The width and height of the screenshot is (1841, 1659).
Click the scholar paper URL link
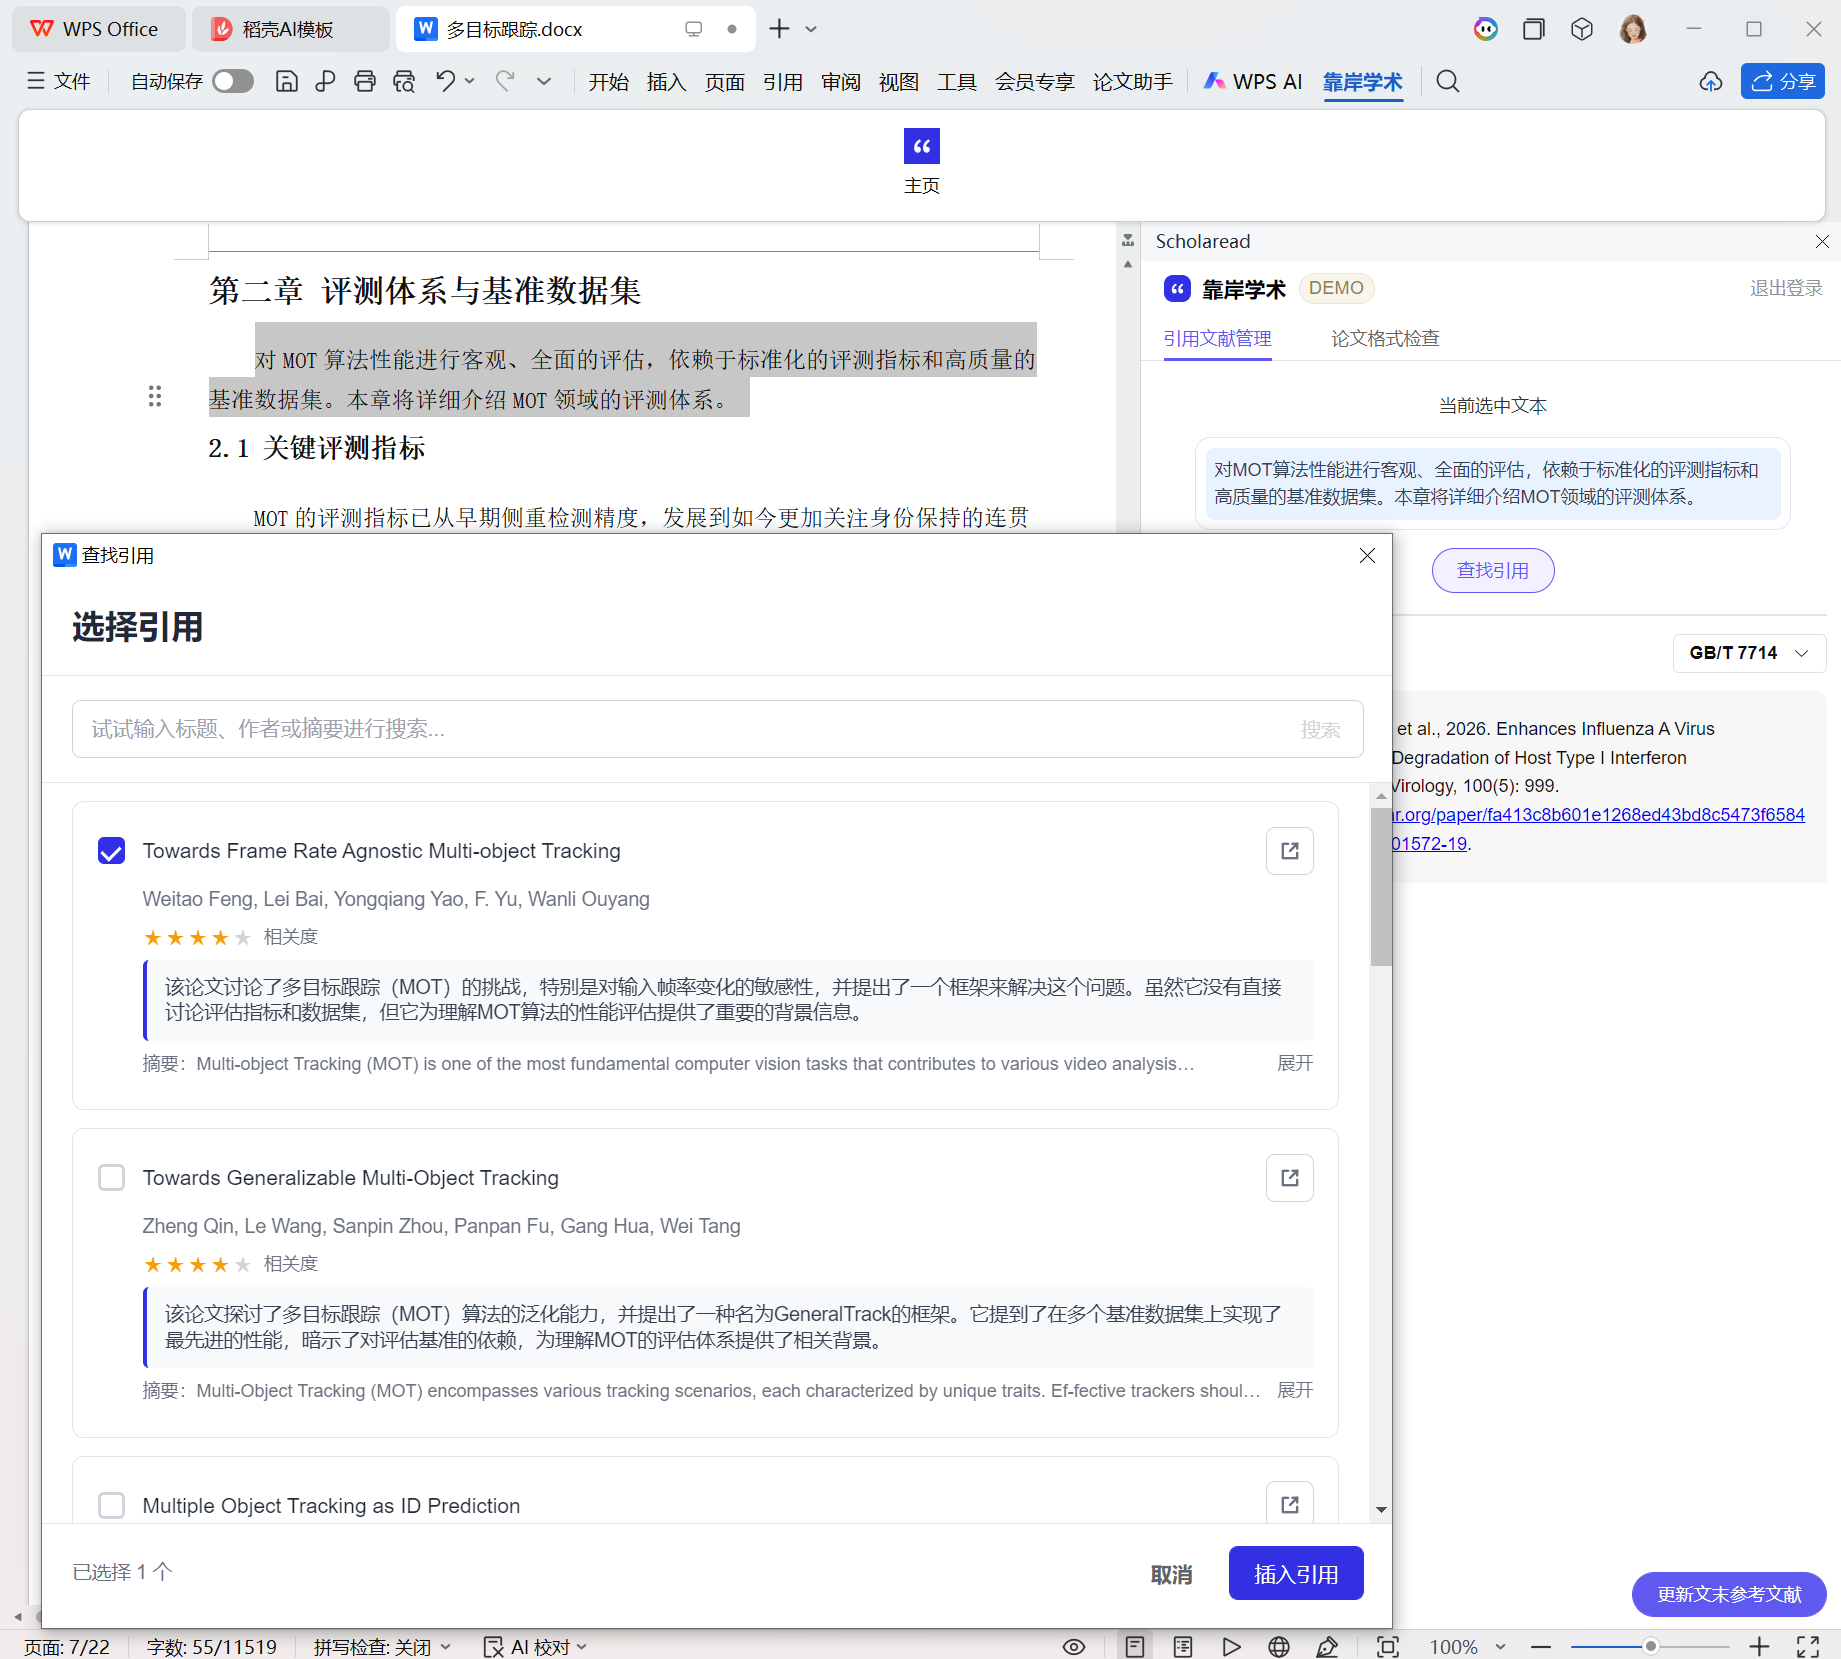tap(1598, 829)
